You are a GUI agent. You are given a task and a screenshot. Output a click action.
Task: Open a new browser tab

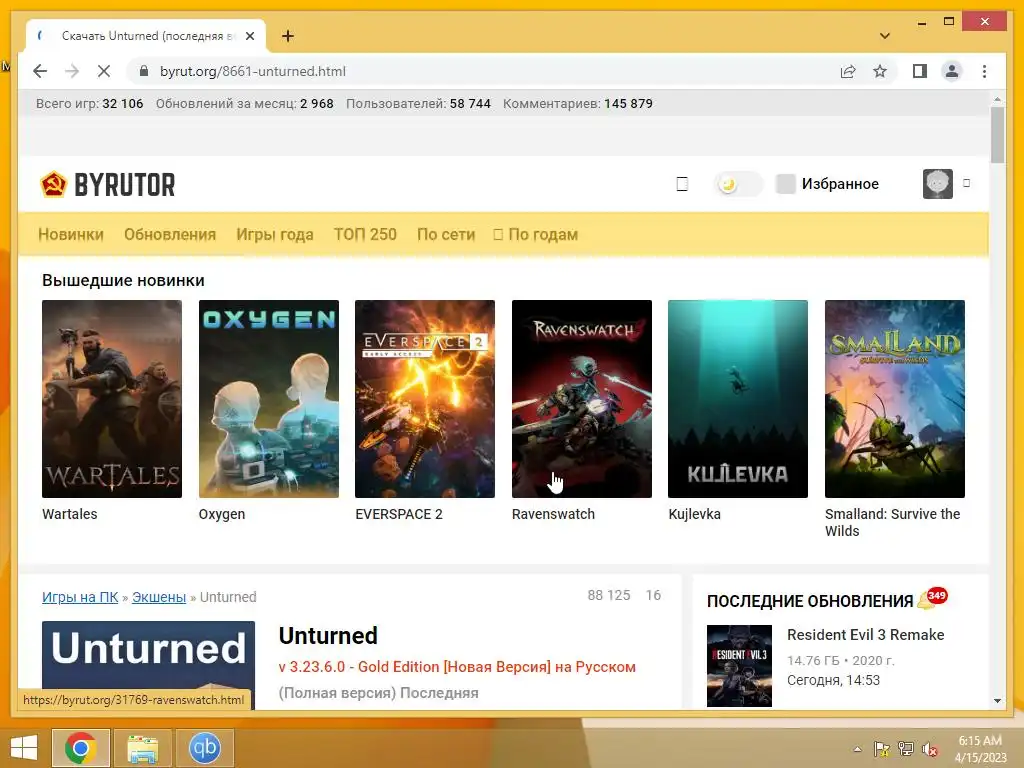click(287, 36)
